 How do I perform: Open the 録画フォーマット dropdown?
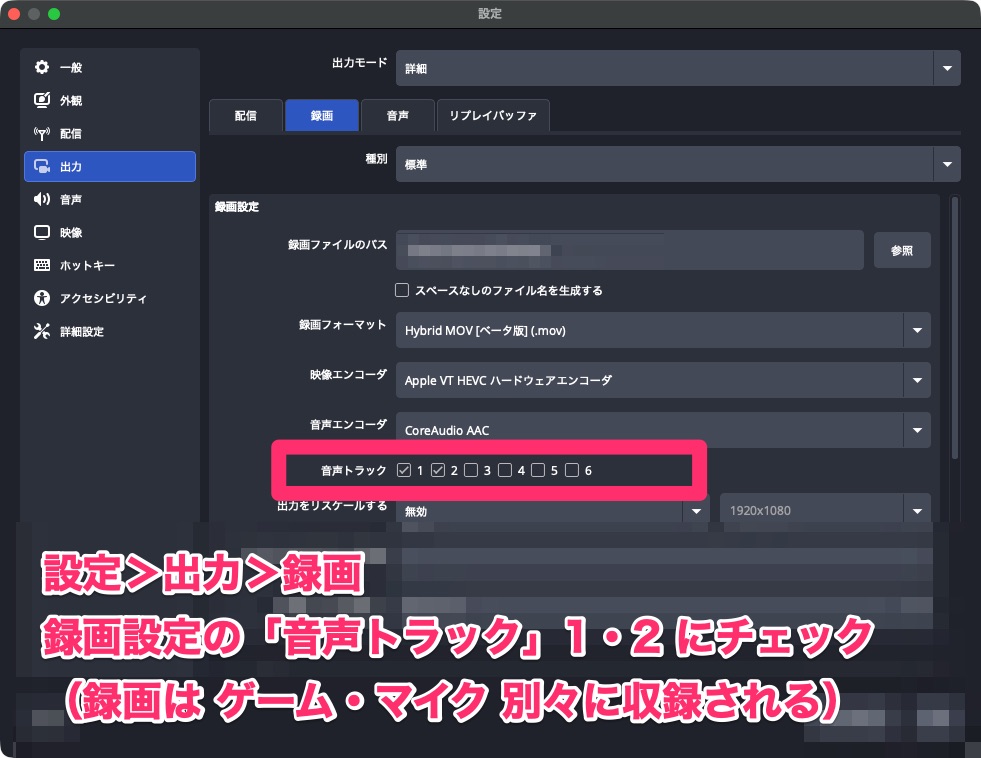click(x=916, y=330)
